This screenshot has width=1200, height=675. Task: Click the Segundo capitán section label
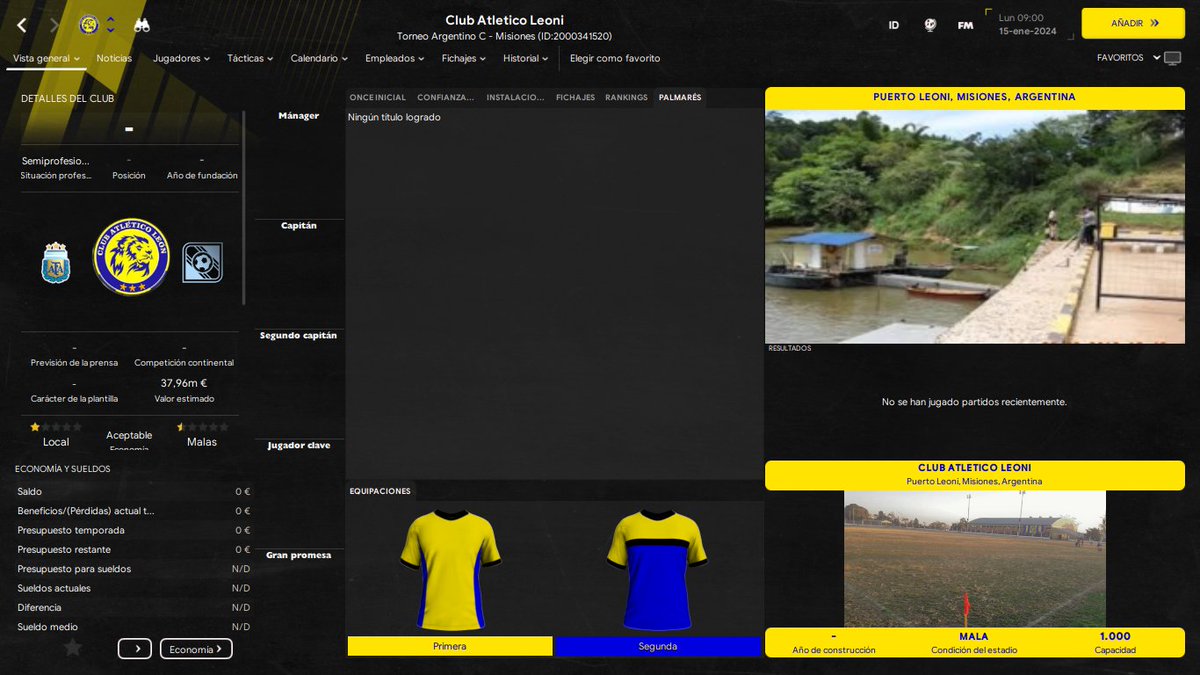tap(298, 336)
